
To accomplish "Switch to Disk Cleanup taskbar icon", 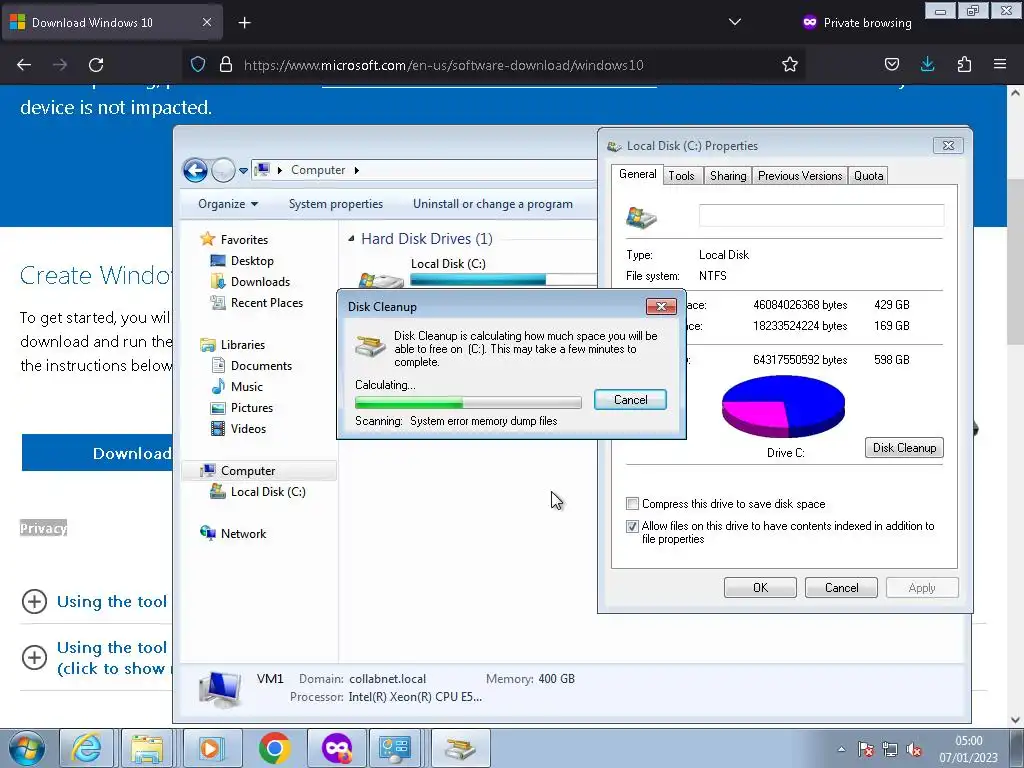I will click(460, 748).
